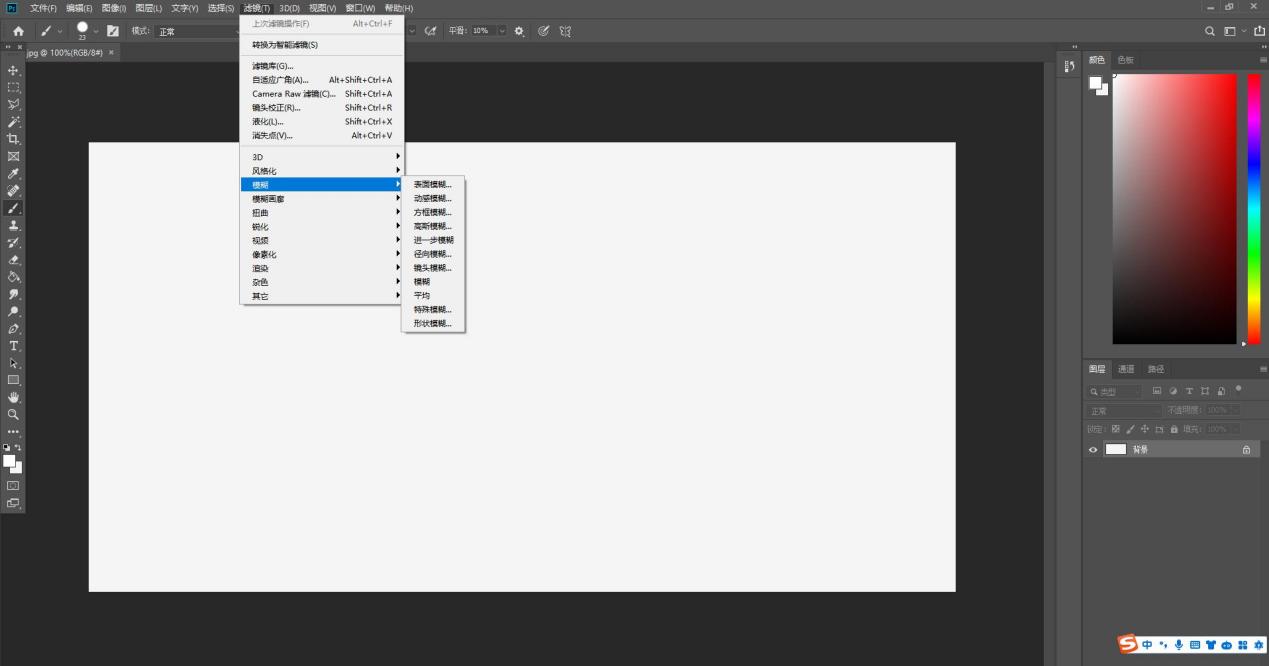The width and height of the screenshot is (1269, 666).
Task: Open the History panel icon
Action: (x=1069, y=66)
